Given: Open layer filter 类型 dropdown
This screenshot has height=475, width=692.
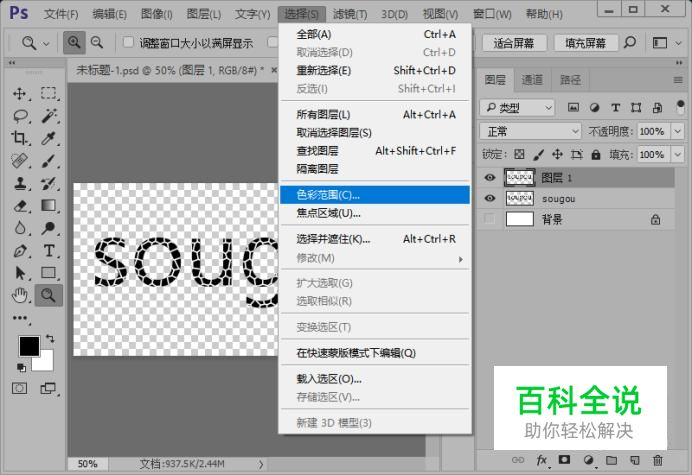Looking at the screenshot, I should (x=517, y=107).
